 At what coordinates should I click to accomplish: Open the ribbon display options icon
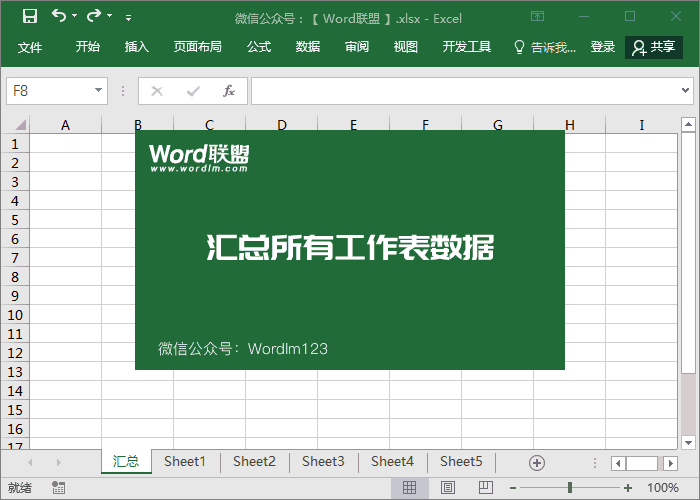point(538,17)
